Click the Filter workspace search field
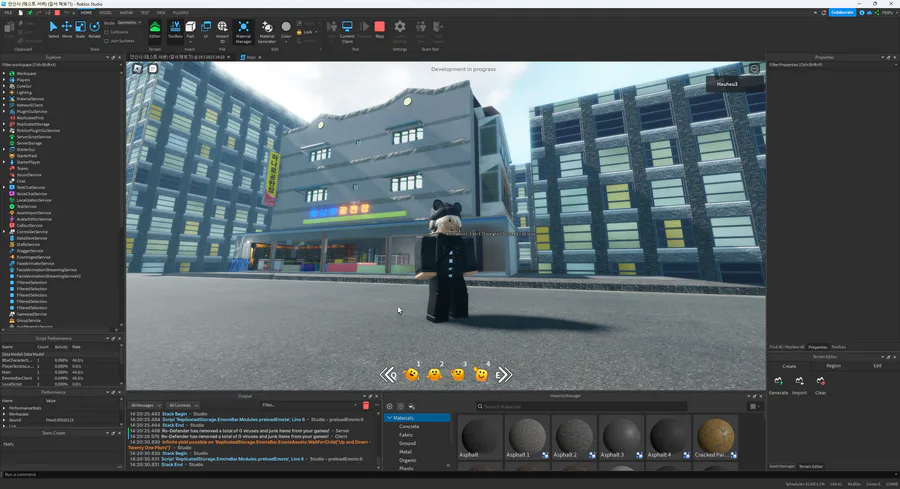Viewport: 900px width, 489px height. 61,65
